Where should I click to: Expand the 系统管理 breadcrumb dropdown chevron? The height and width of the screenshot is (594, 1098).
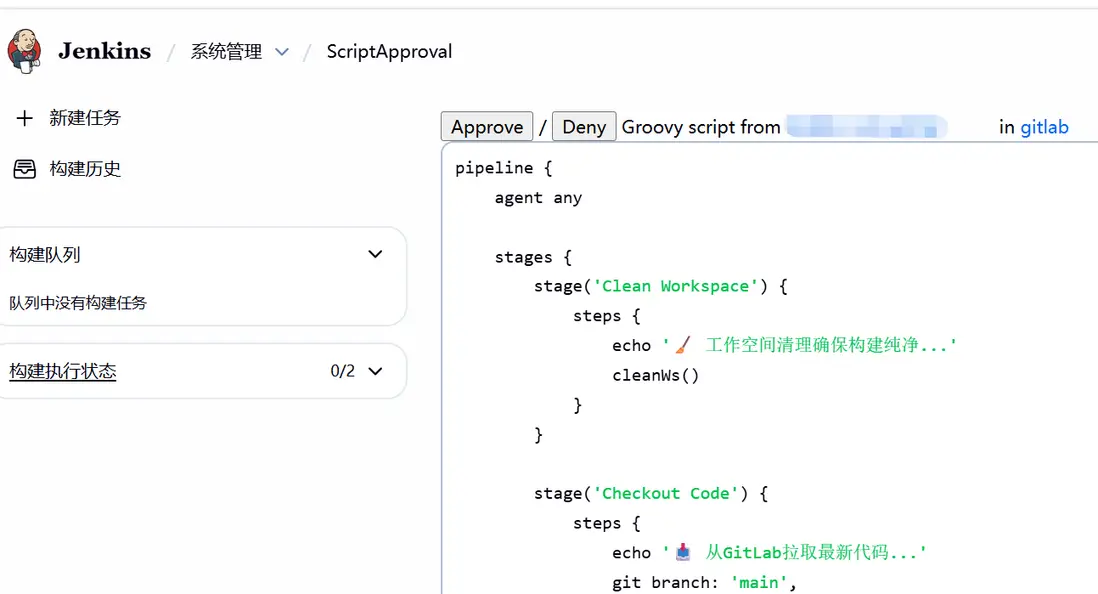pos(282,52)
